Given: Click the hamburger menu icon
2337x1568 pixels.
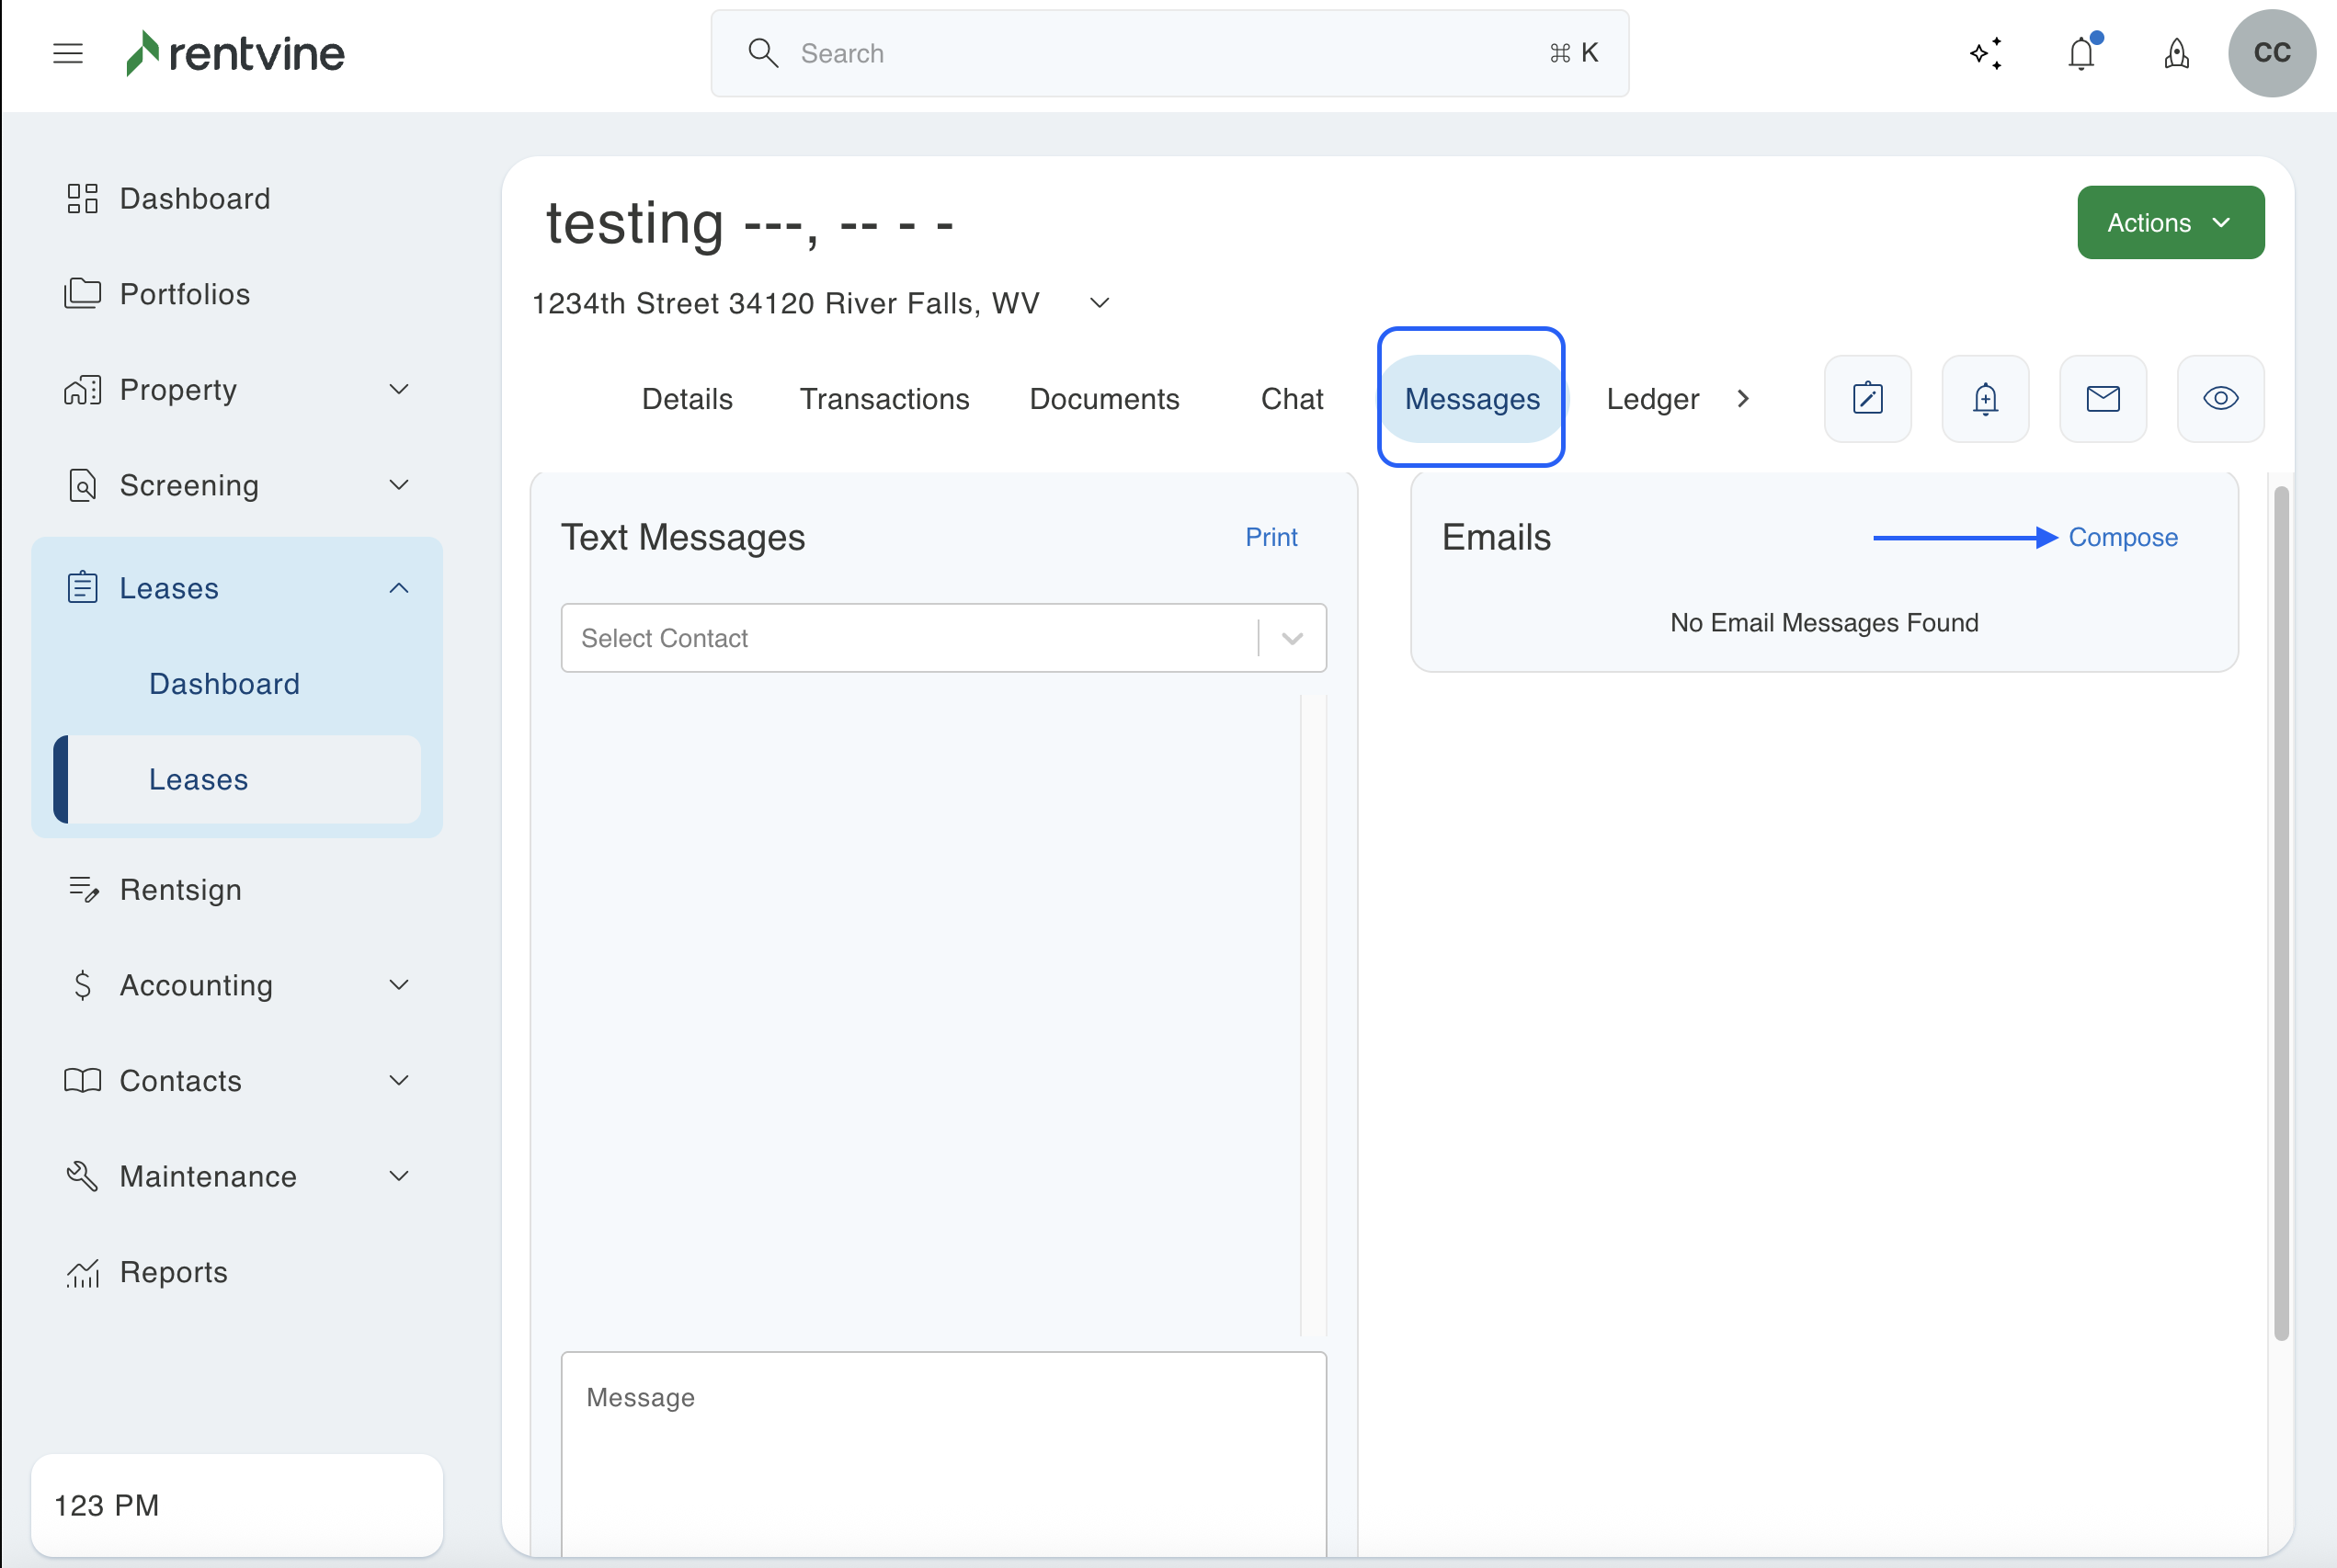Looking at the screenshot, I should pyautogui.click(x=68, y=54).
